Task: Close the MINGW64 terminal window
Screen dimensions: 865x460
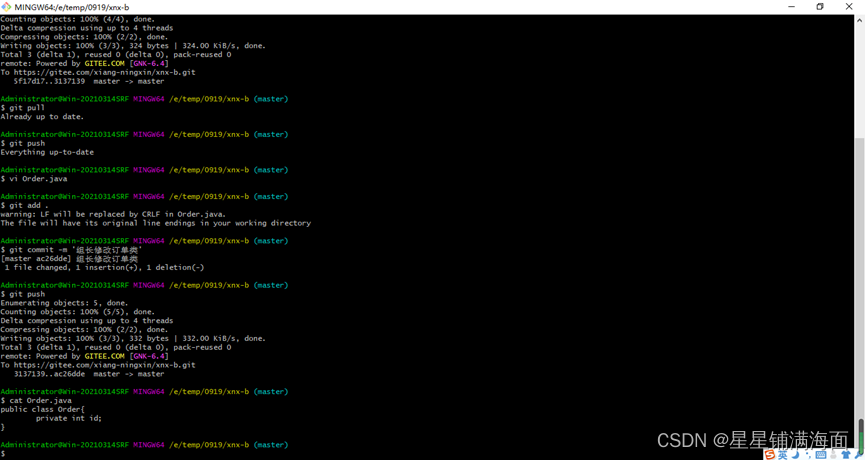Action: tap(850, 7)
